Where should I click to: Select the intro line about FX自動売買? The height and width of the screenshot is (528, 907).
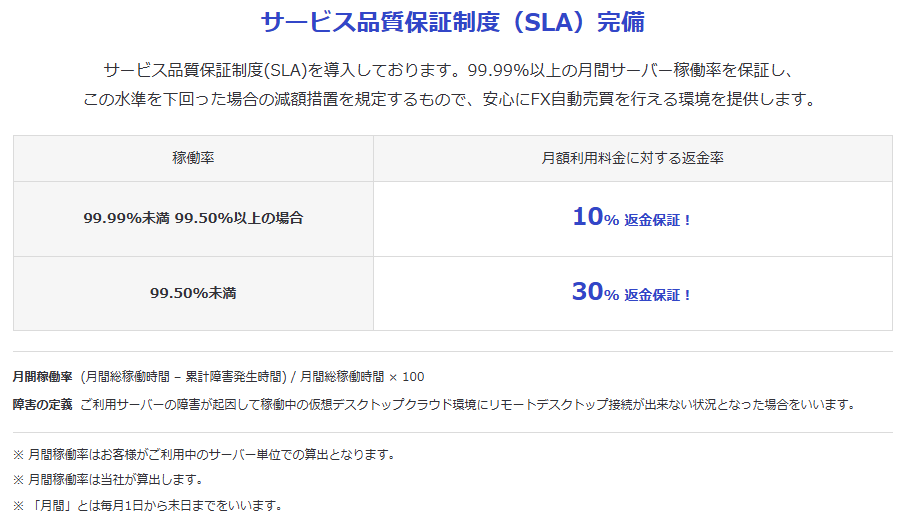pyautogui.click(x=452, y=100)
